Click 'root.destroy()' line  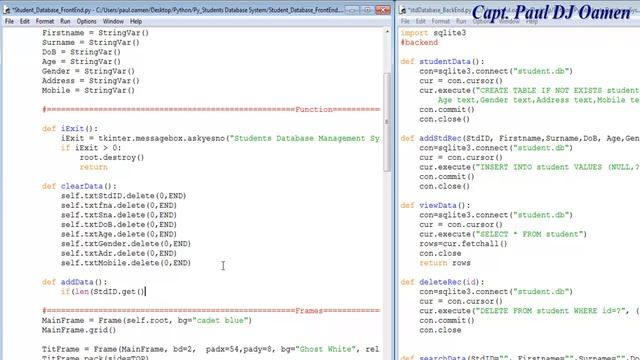[112, 157]
